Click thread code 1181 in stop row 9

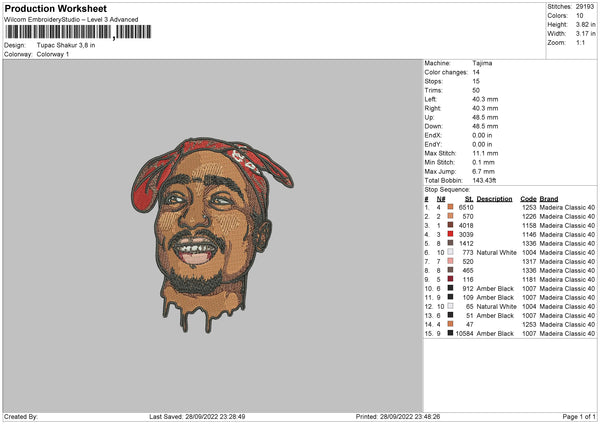click(529, 280)
